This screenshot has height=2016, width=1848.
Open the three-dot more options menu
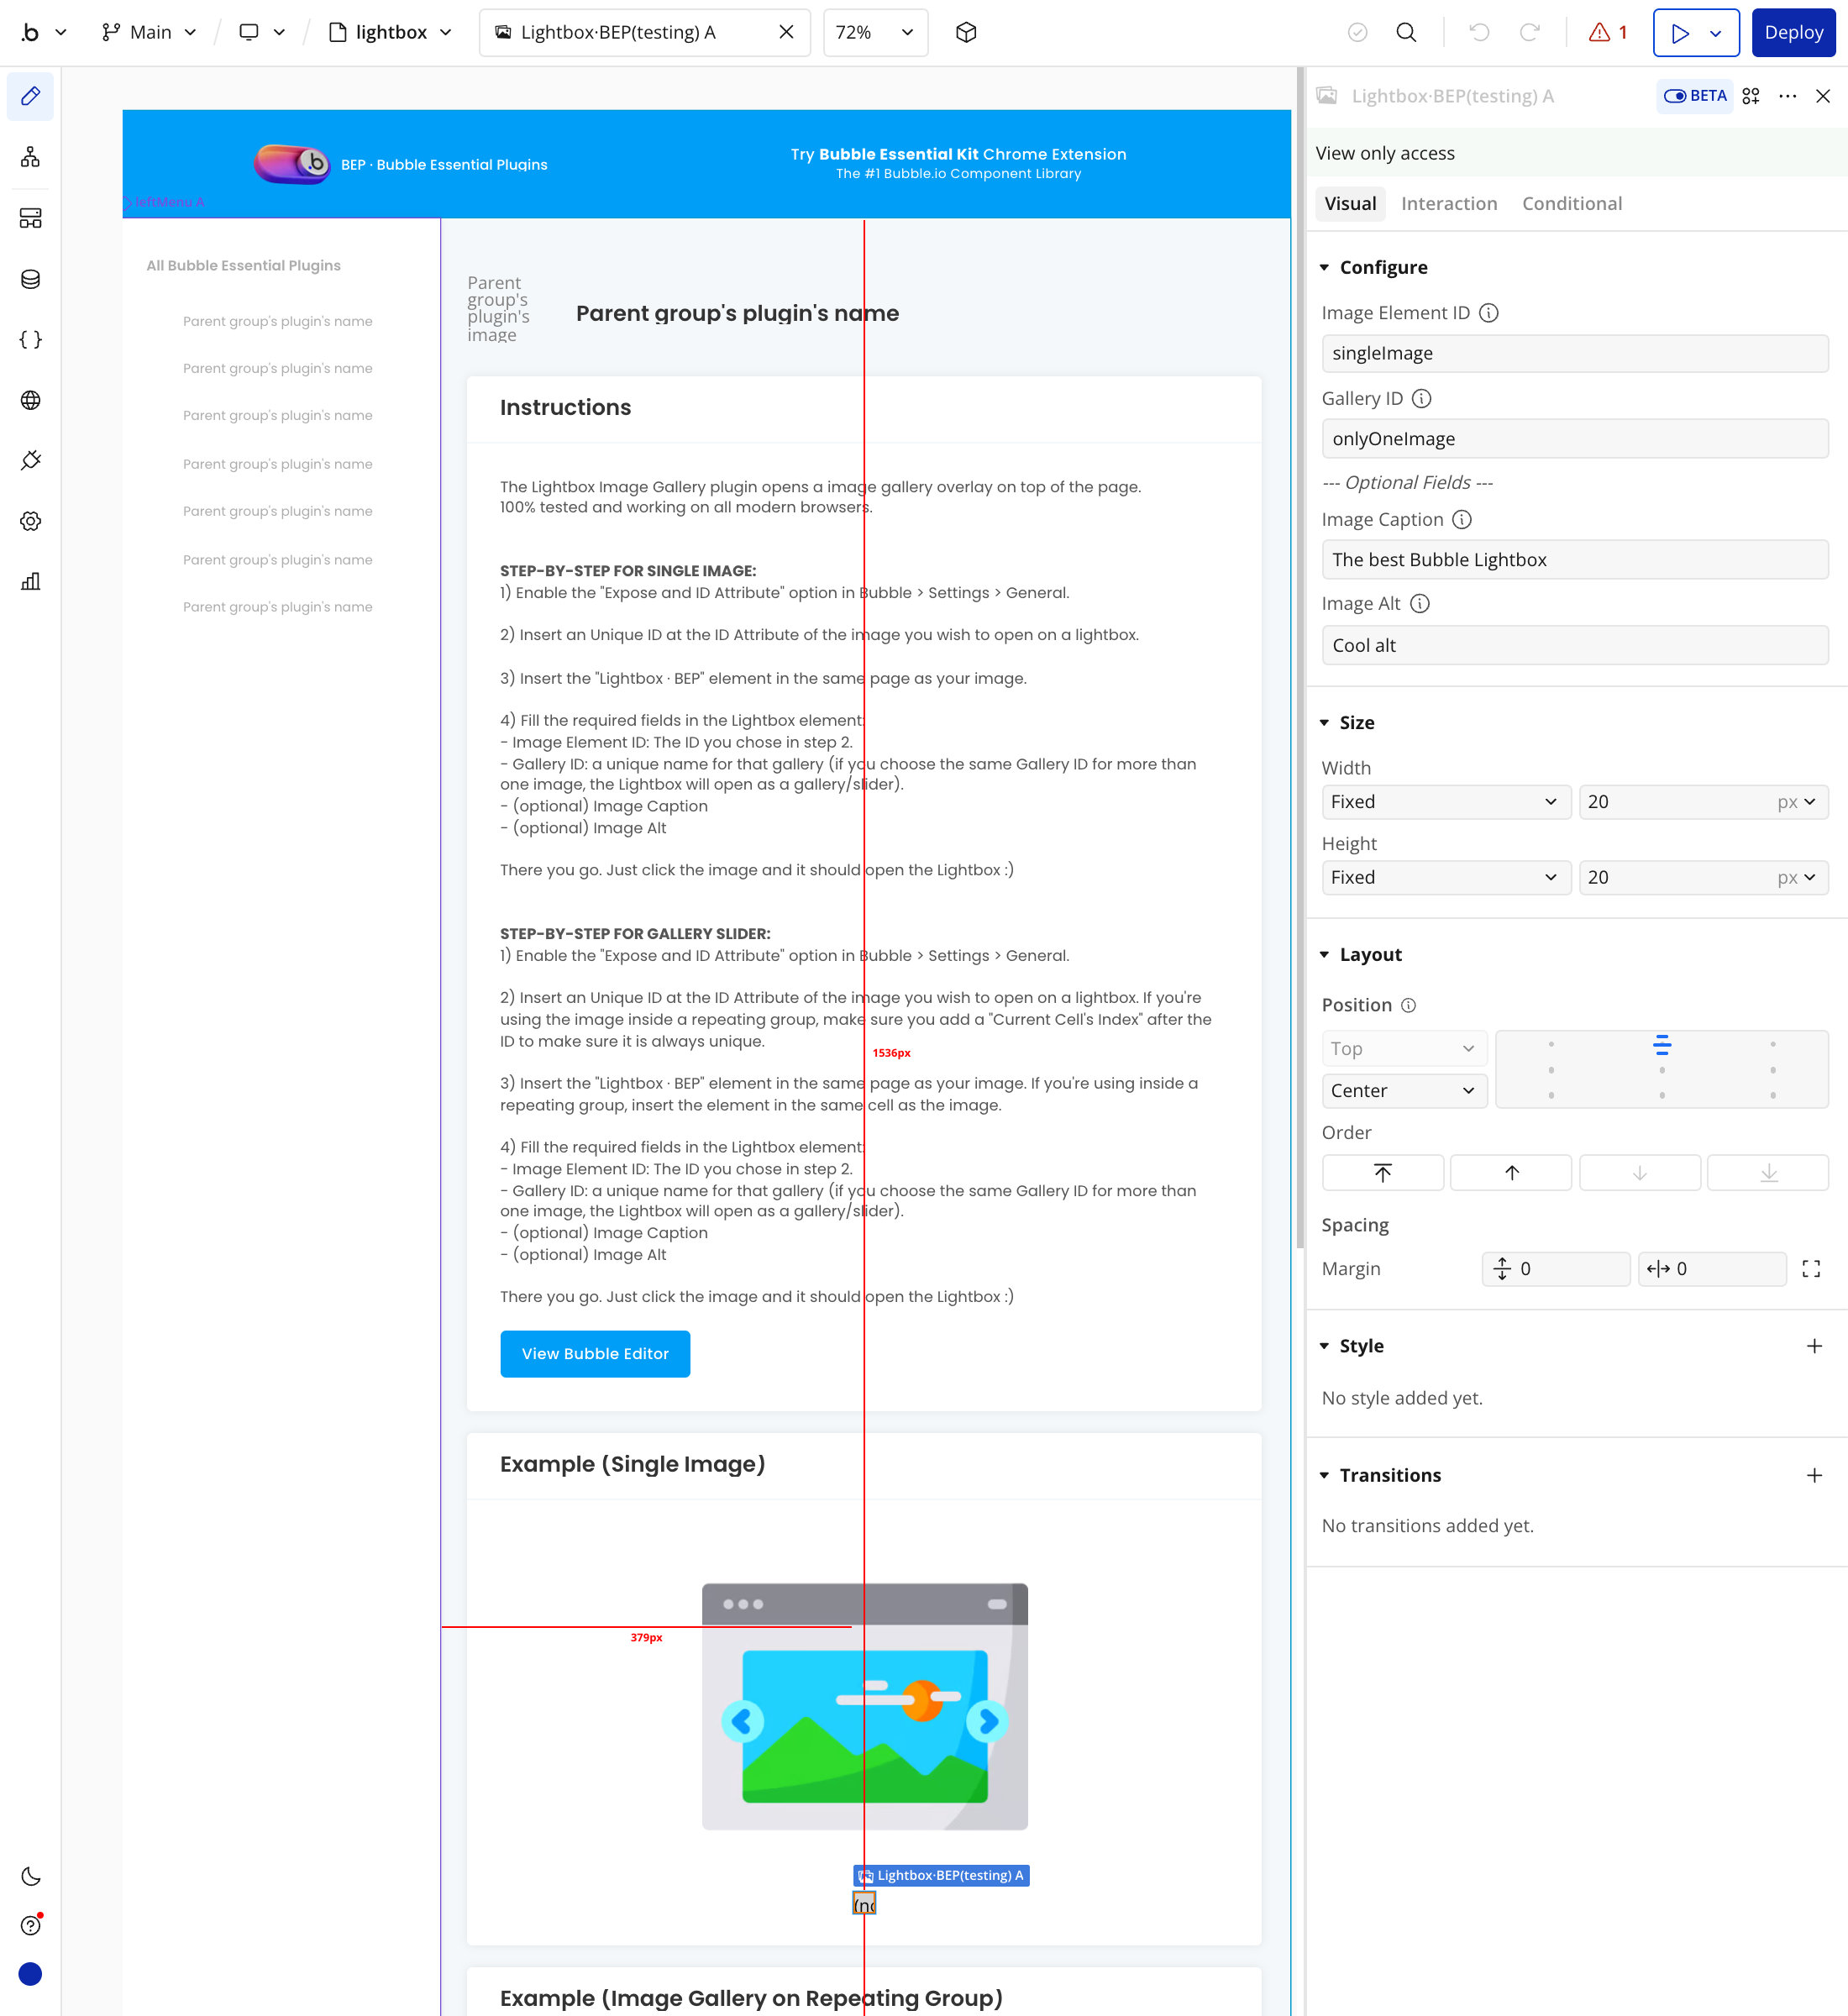[1788, 96]
